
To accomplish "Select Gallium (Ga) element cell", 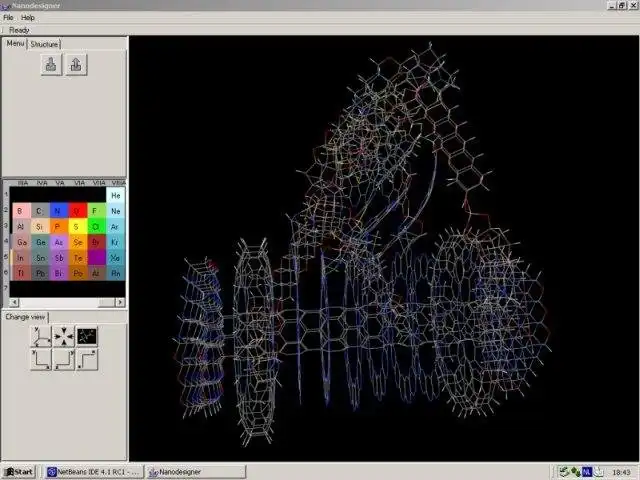I will click(x=21, y=242).
